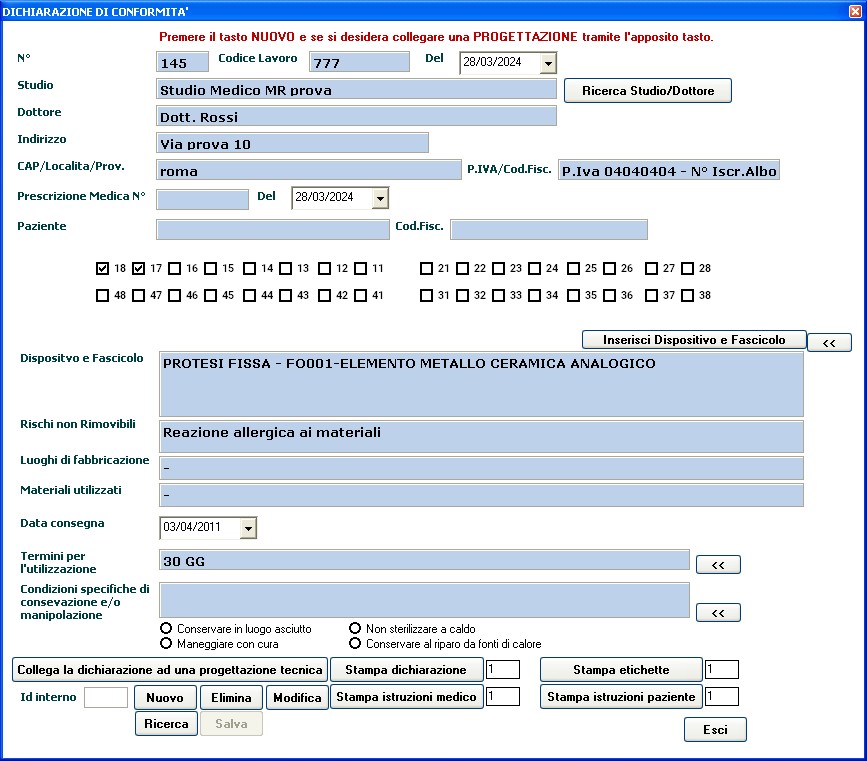Click the Id interno input field
This screenshot has height=761, width=867.
(x=106, y=697)
